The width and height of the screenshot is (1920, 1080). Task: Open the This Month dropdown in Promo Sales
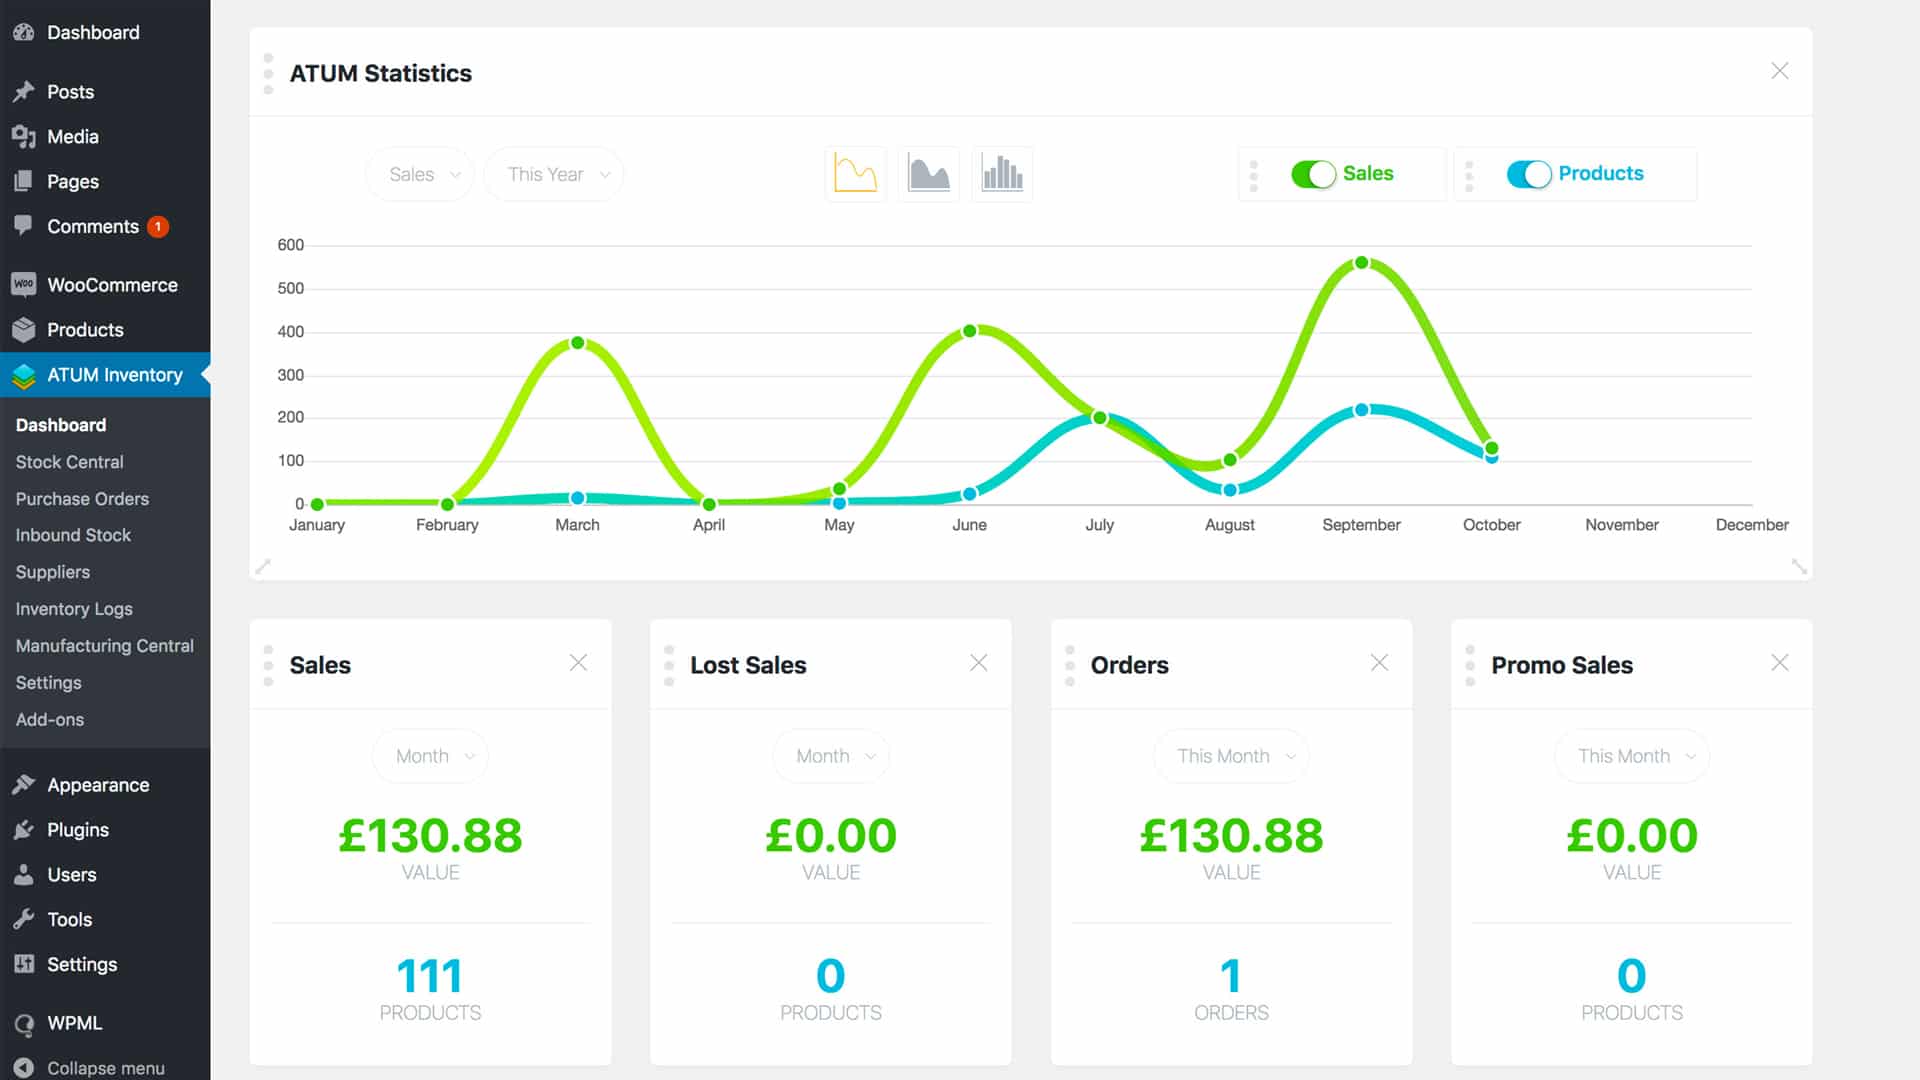1632,757
